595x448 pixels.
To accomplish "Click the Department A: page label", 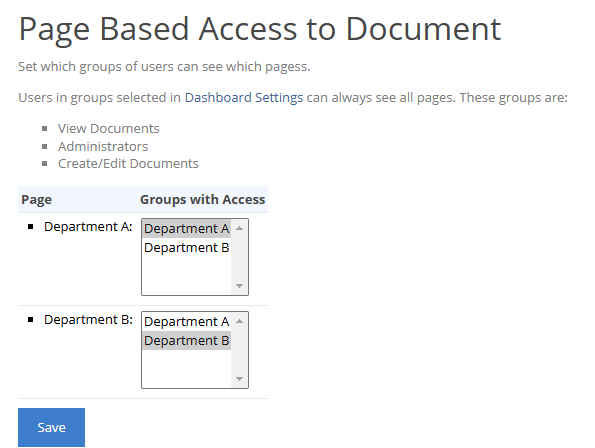I will point(88,226).
